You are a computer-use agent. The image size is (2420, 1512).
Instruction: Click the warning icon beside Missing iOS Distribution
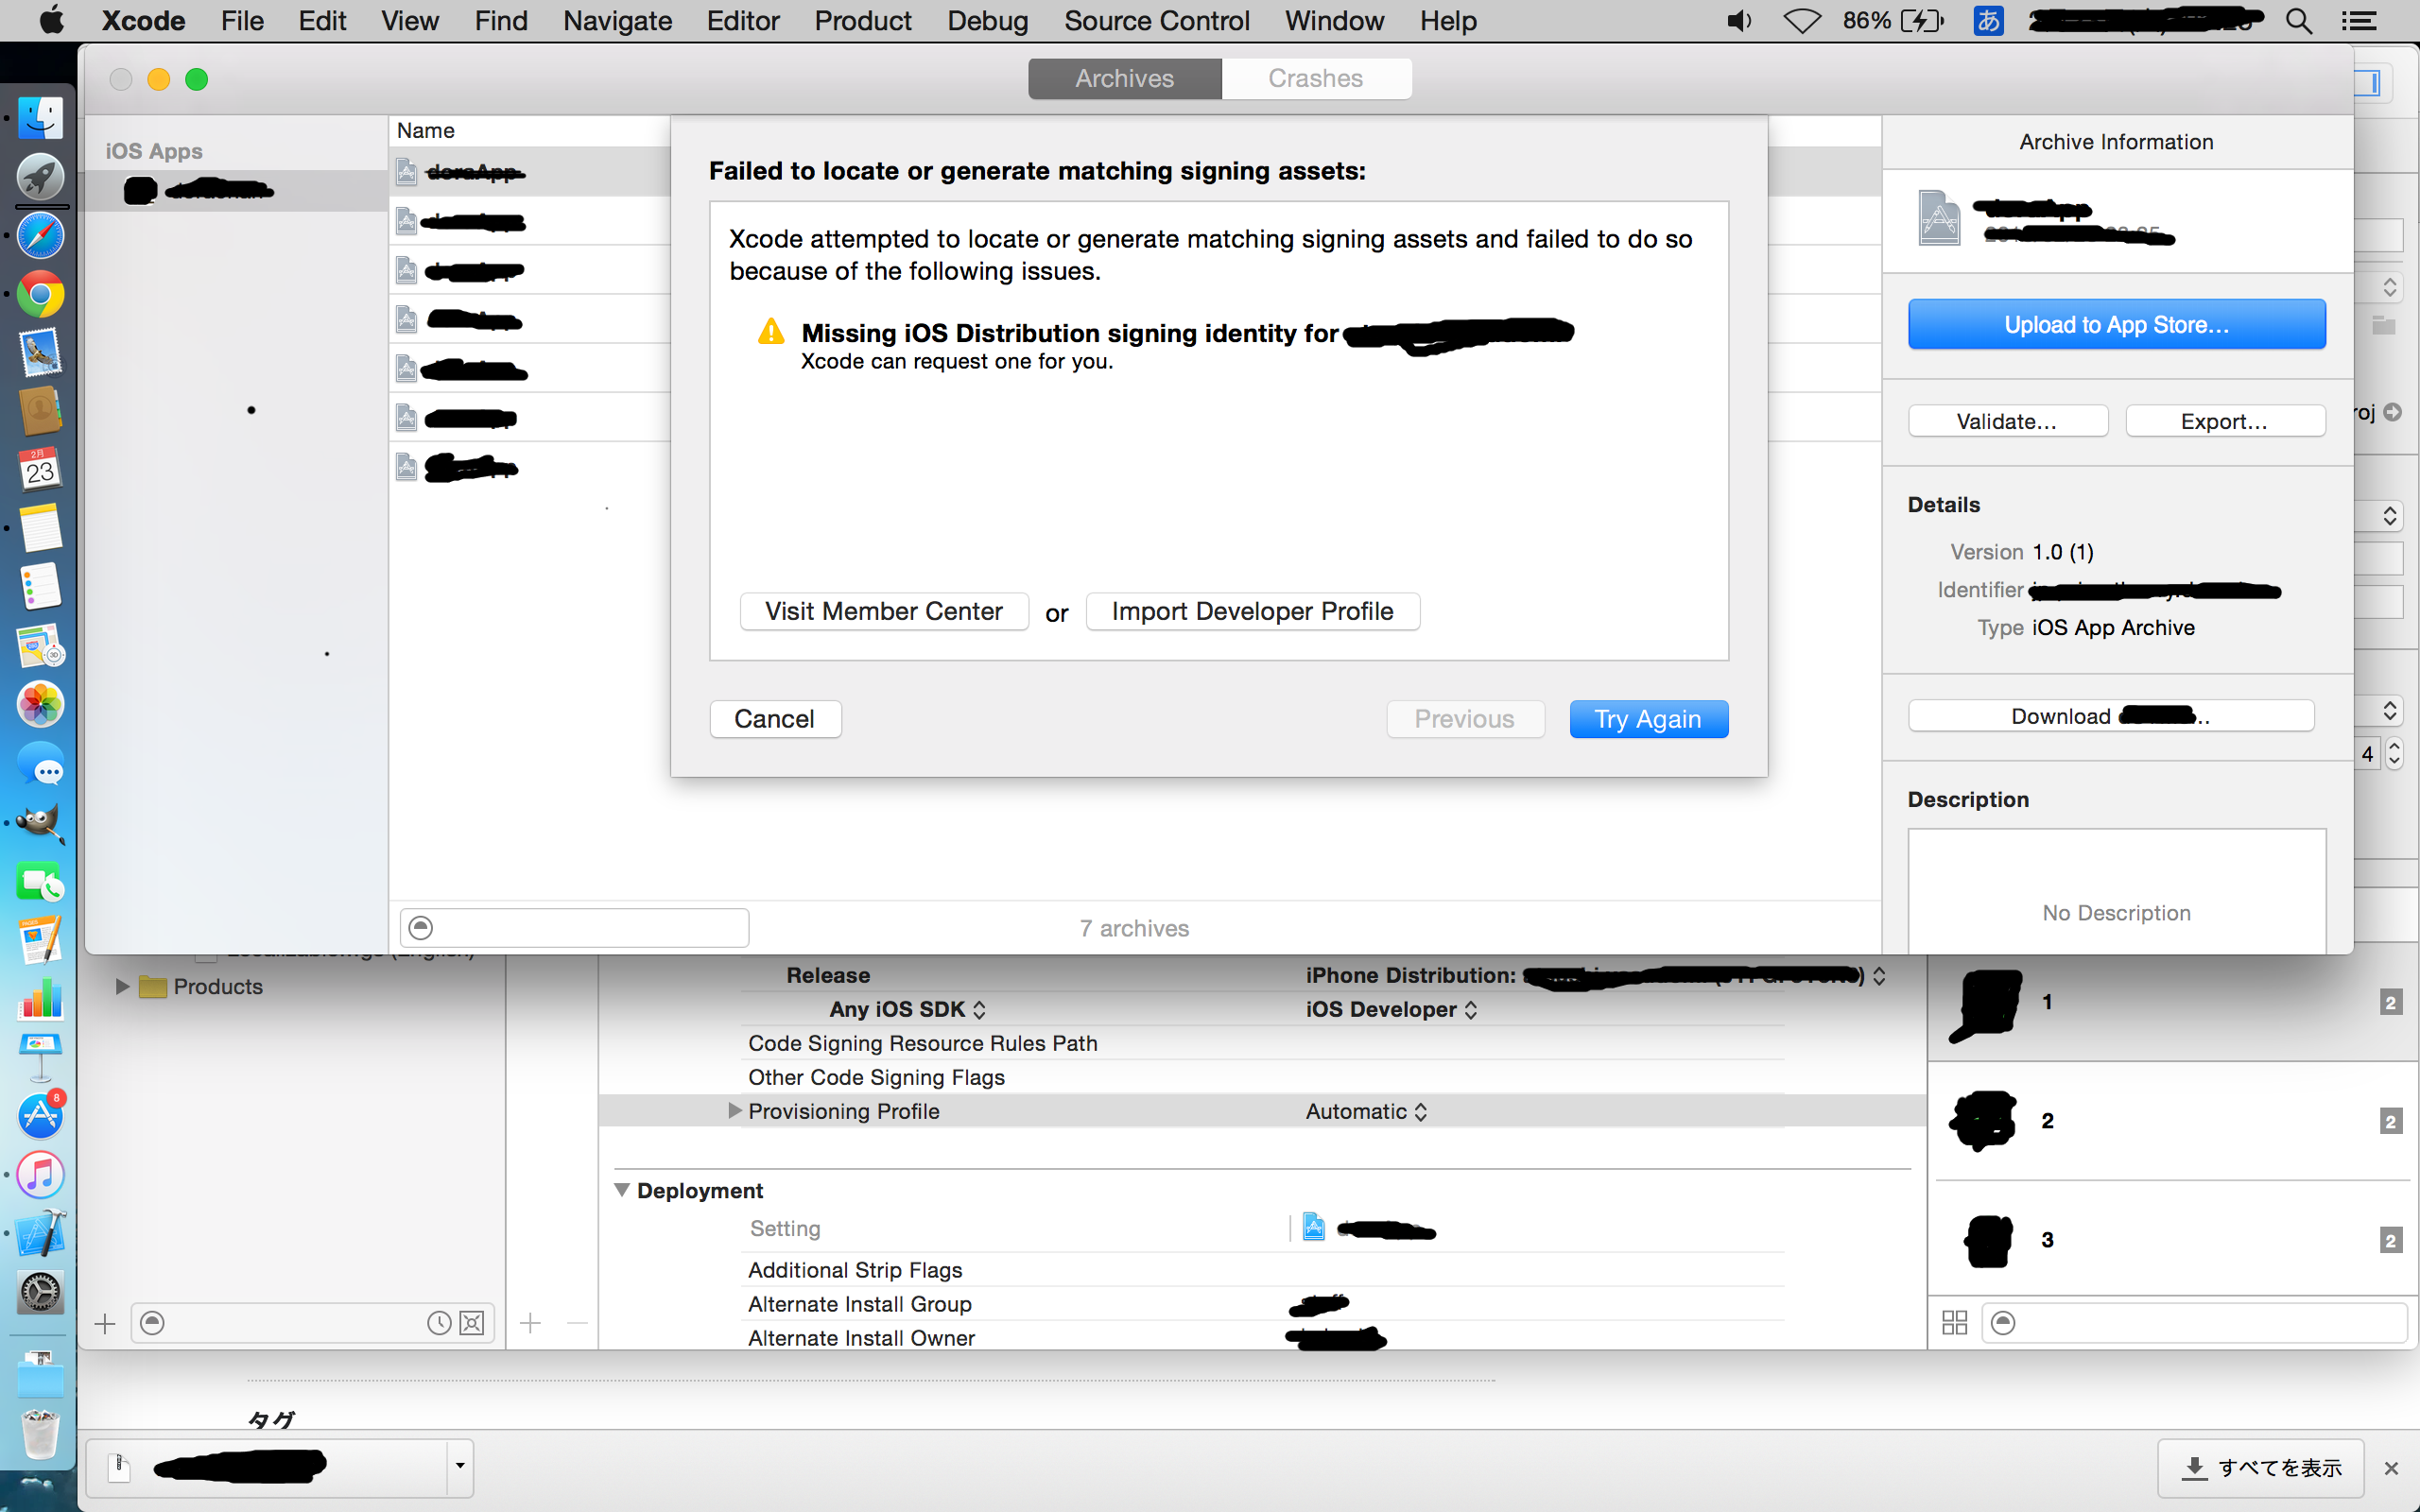coord(771,331)
